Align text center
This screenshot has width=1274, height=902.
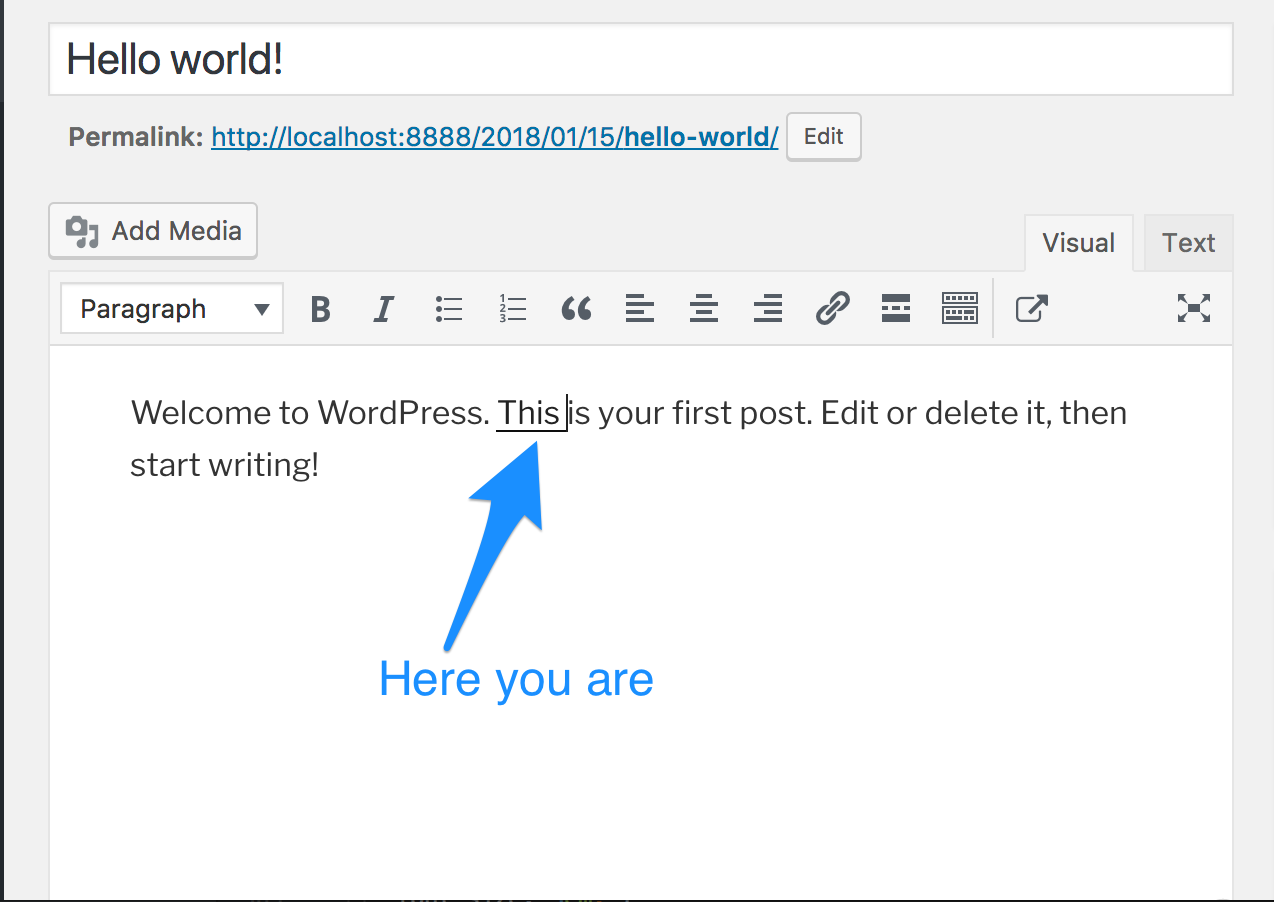704,309
